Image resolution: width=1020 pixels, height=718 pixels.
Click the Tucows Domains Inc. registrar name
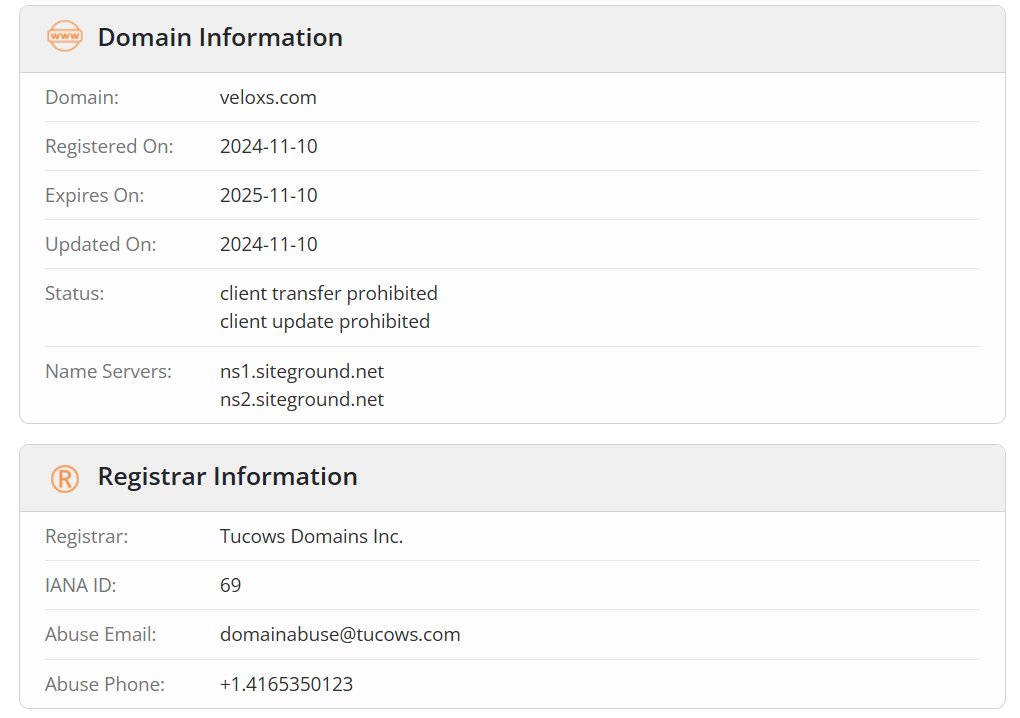coord(312,537)
